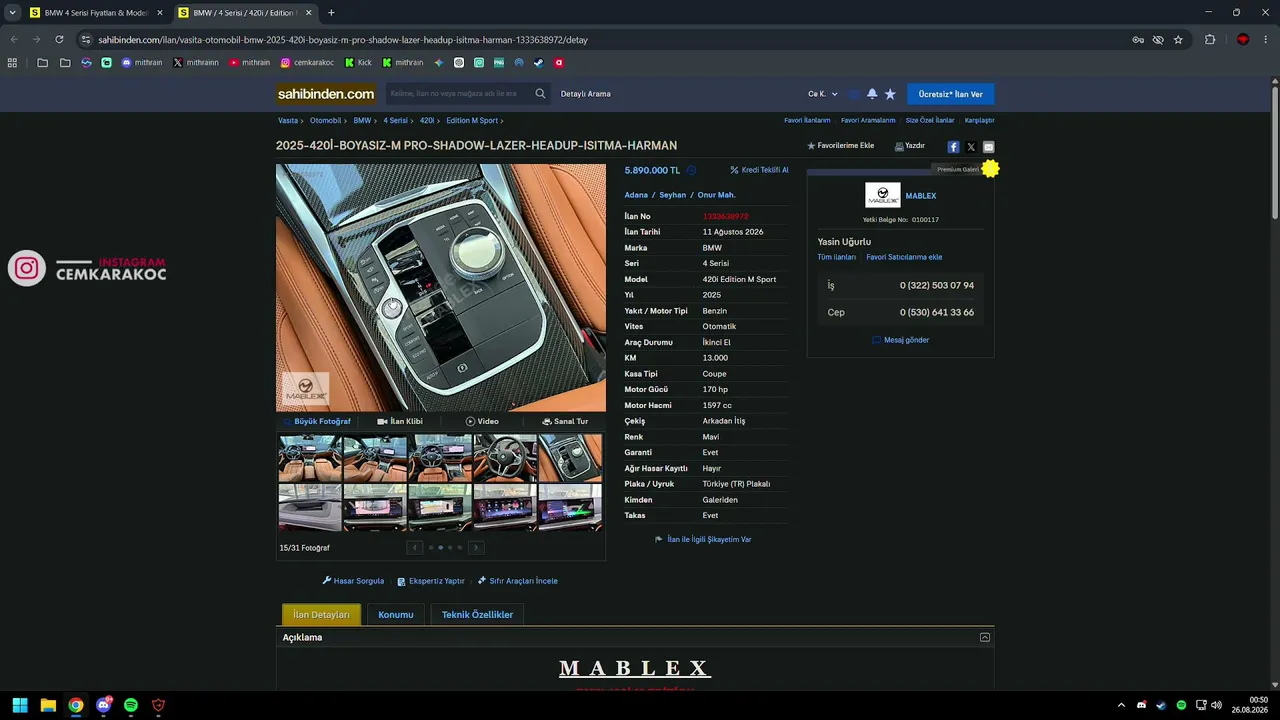The width and height of the screenshot is (1280, 720).
Task: Share listing on Facebook
Action: point(953,147)
